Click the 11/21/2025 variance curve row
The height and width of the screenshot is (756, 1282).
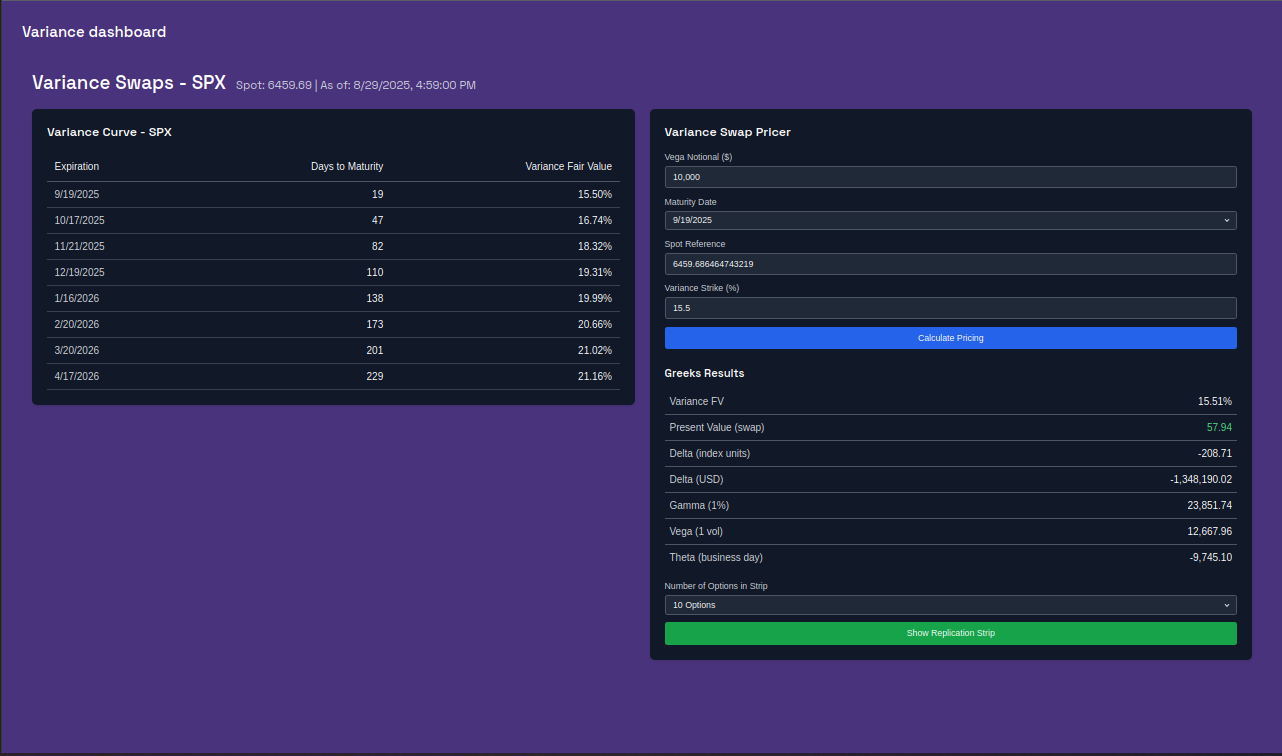333,246
